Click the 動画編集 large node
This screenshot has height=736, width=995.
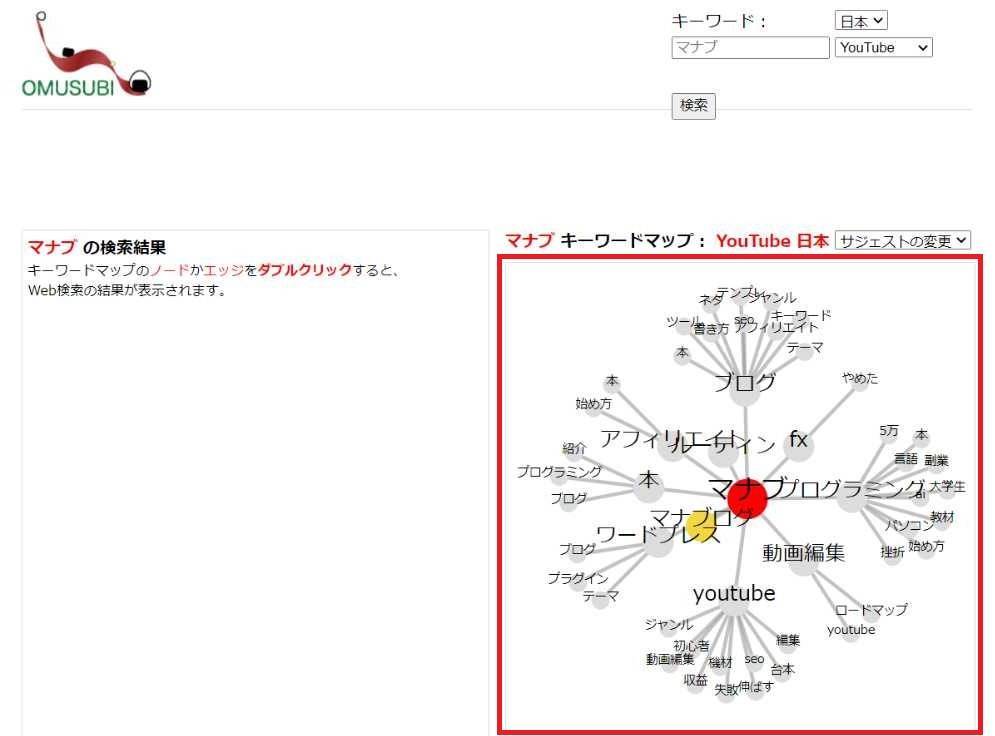click(x=804, y=560)
